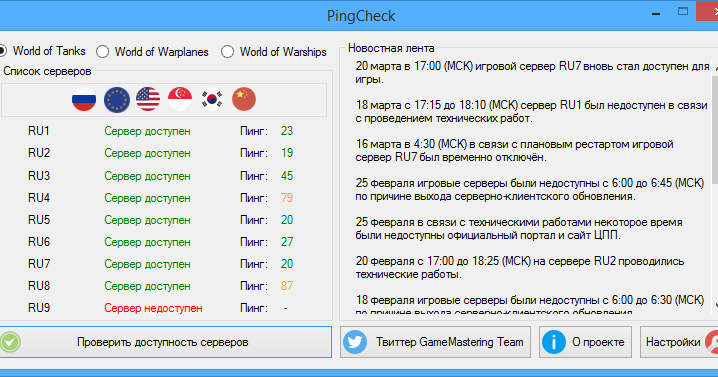This screenshot has width=718, height=377.
Task: Select the China flag server region
Action: click(244, 99)
